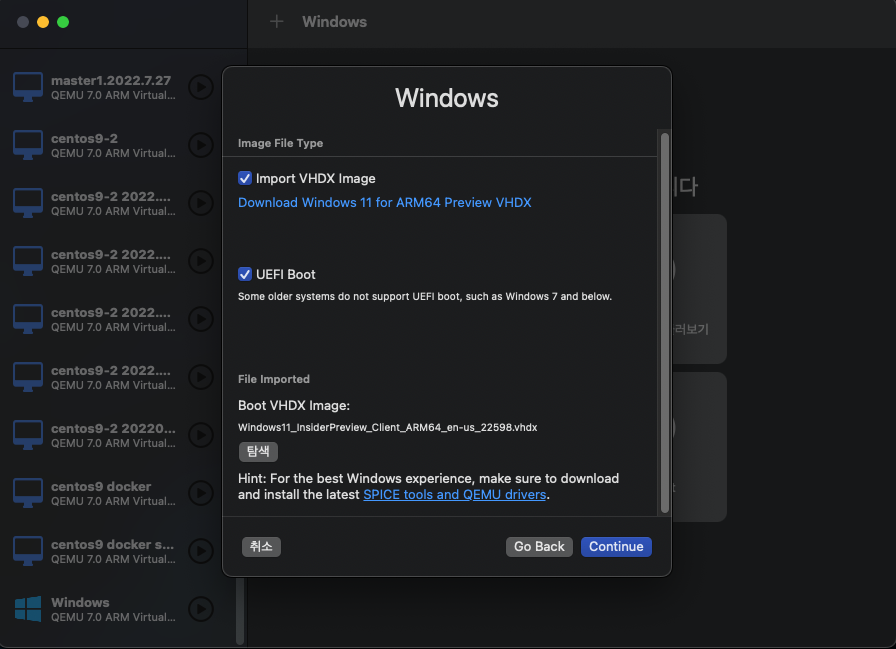Click the plus icon to create new VM
This screenshot has width=896, height=649.
(x=277, y=22)
